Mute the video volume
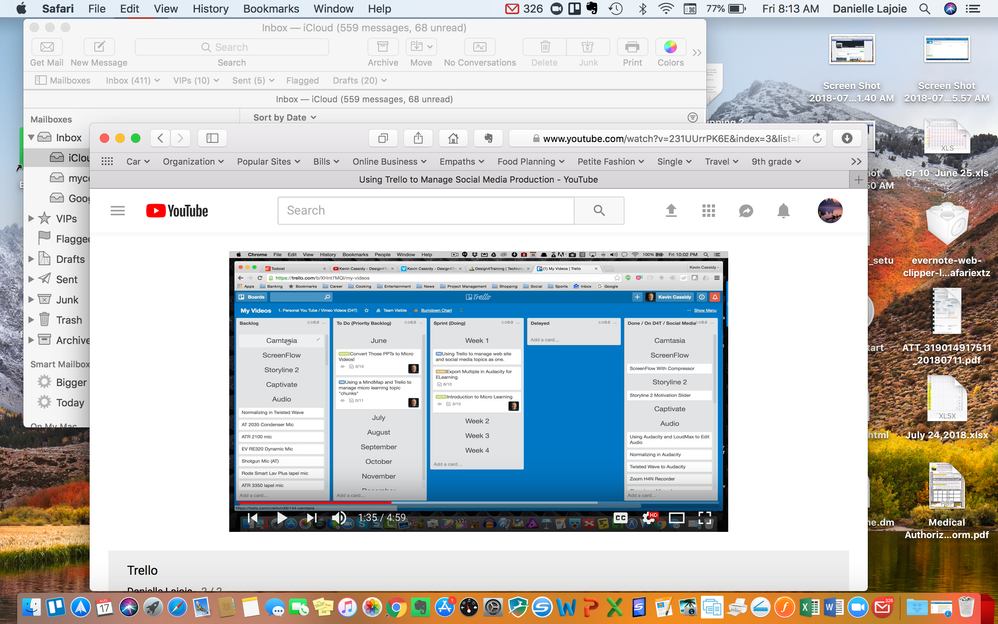This screenshot has height=624, width=998. (339, 518)
